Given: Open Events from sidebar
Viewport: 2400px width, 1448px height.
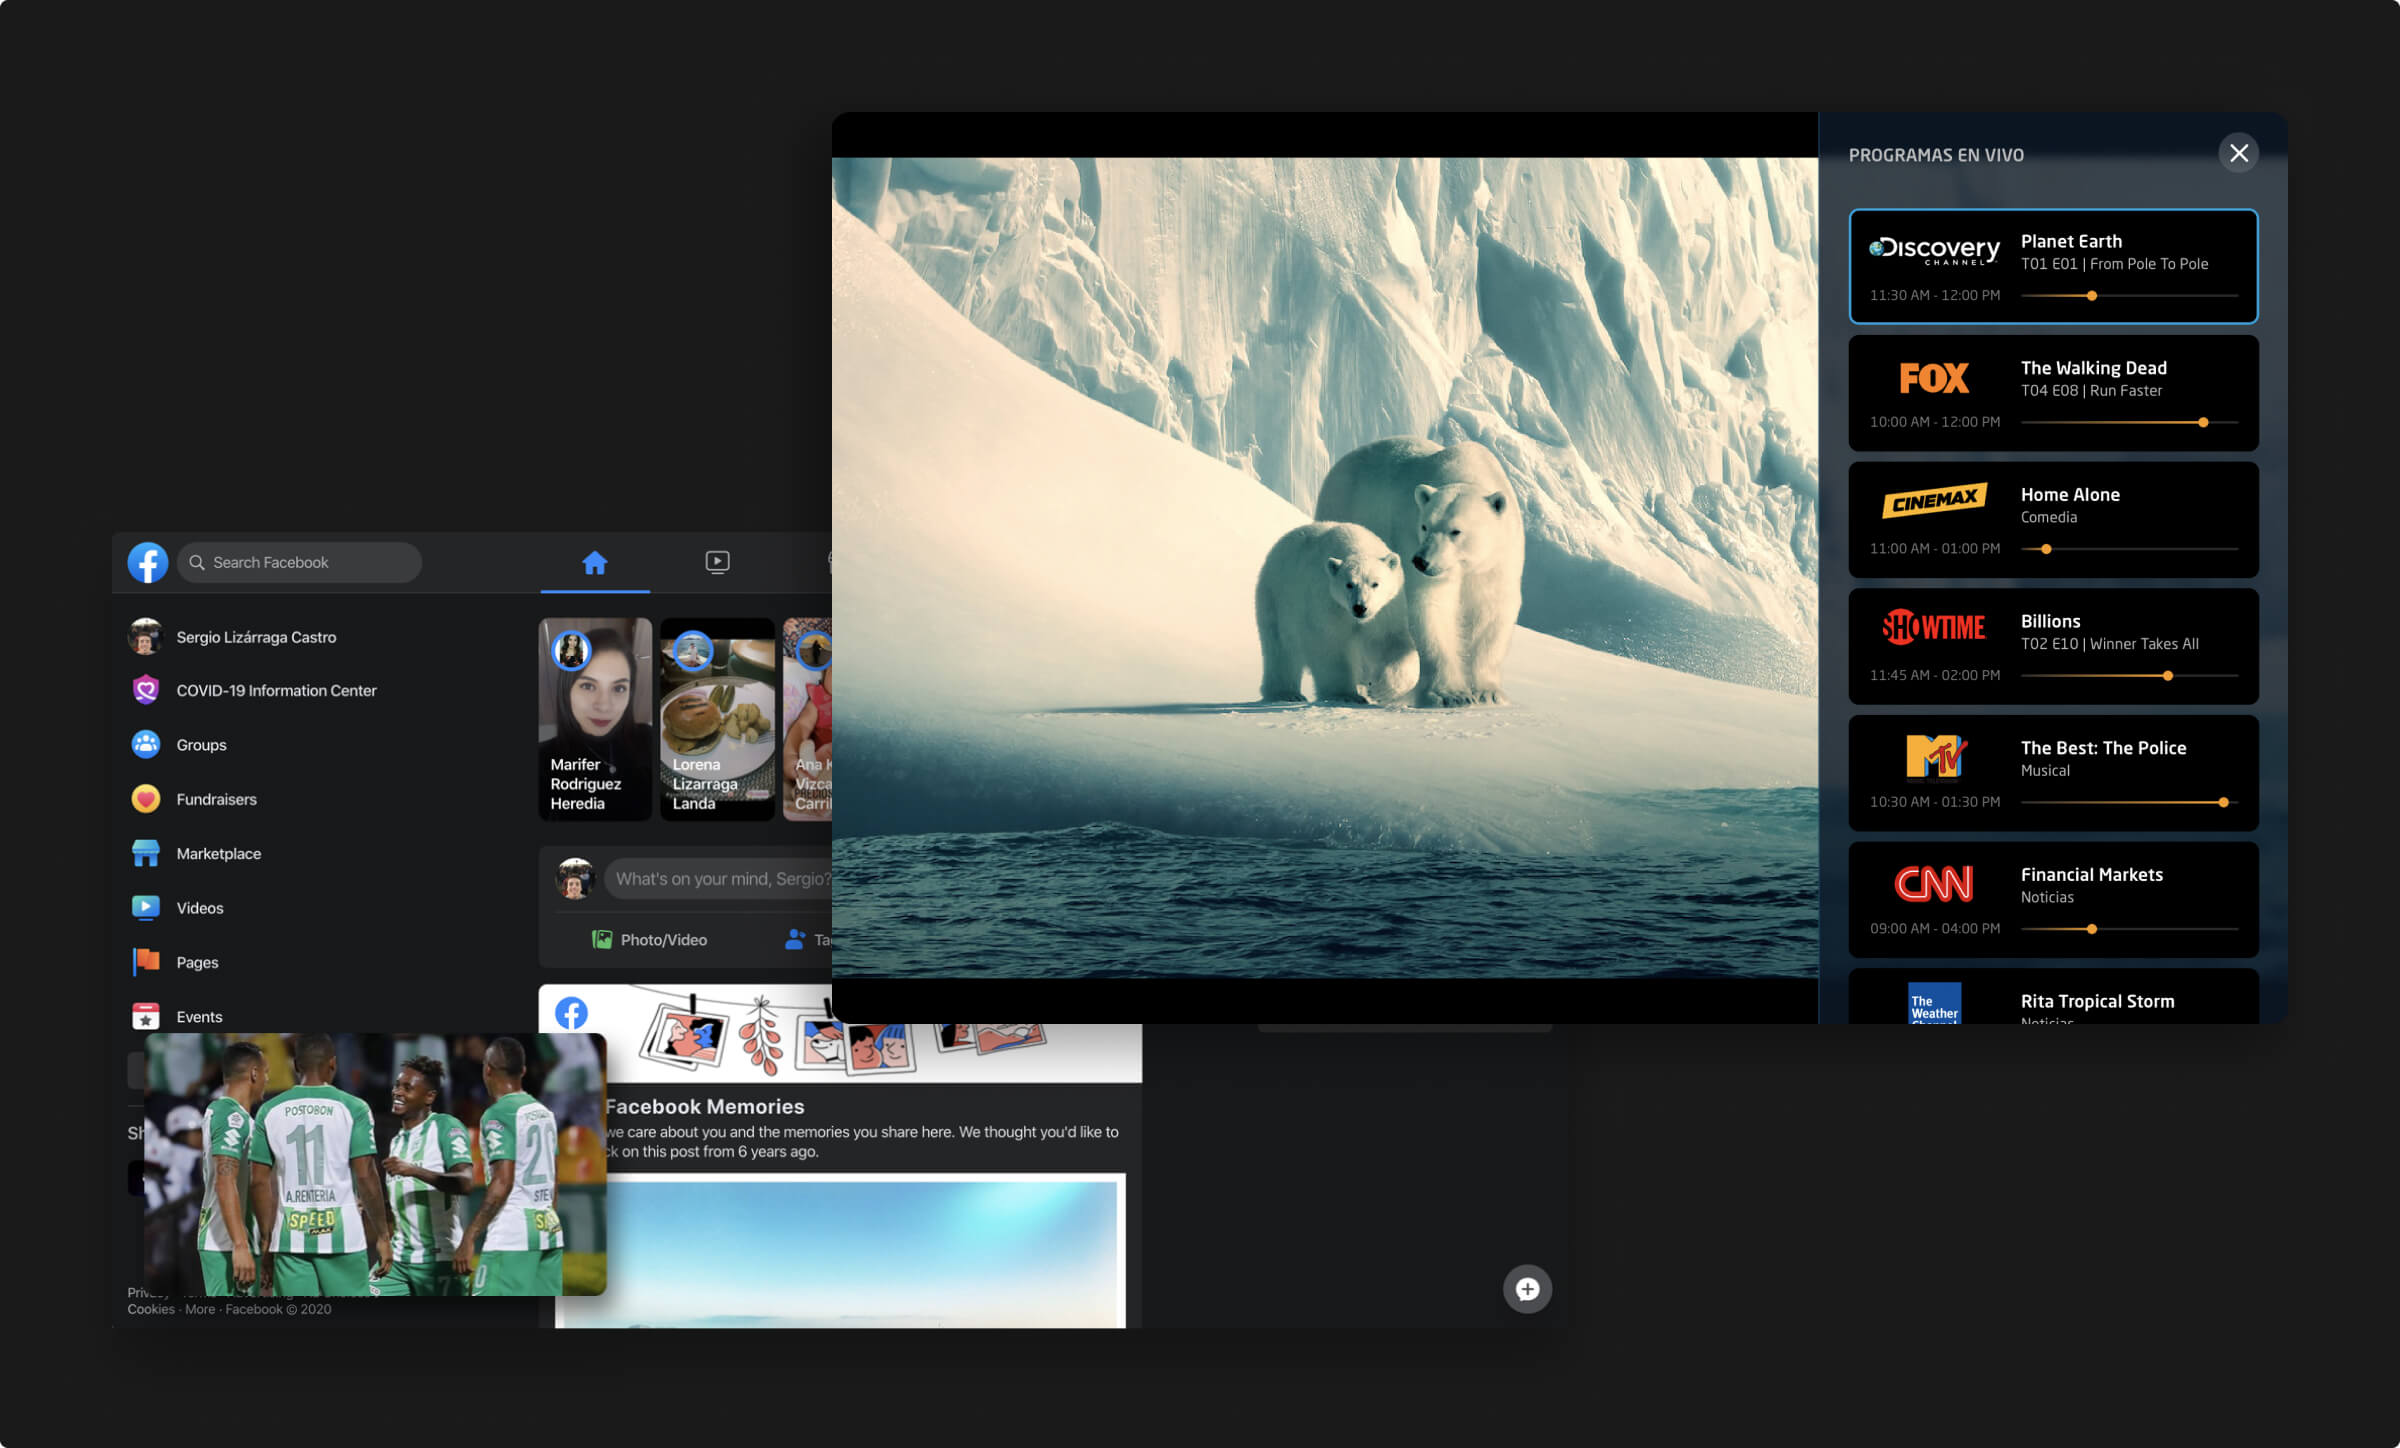Looking at the screenshot, I should (199, 1017).
